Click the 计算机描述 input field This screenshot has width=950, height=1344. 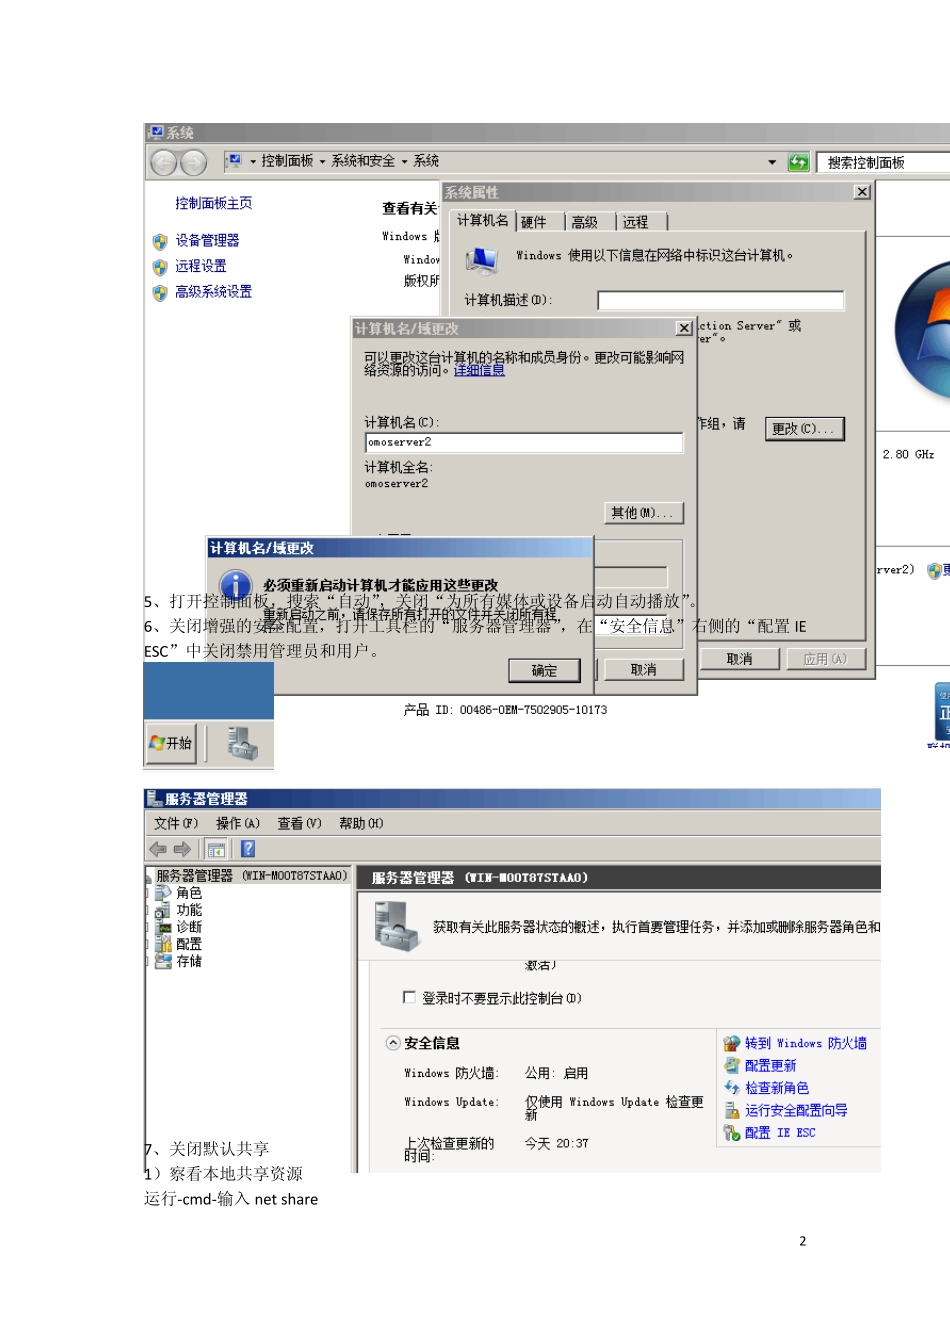point(720,300)
